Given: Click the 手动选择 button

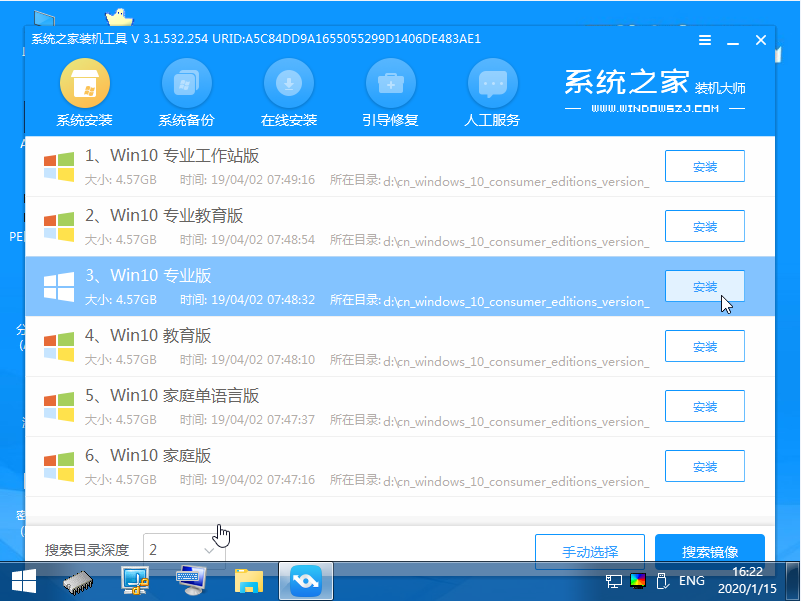Looking at the screenshot, I should click(590, 551).
